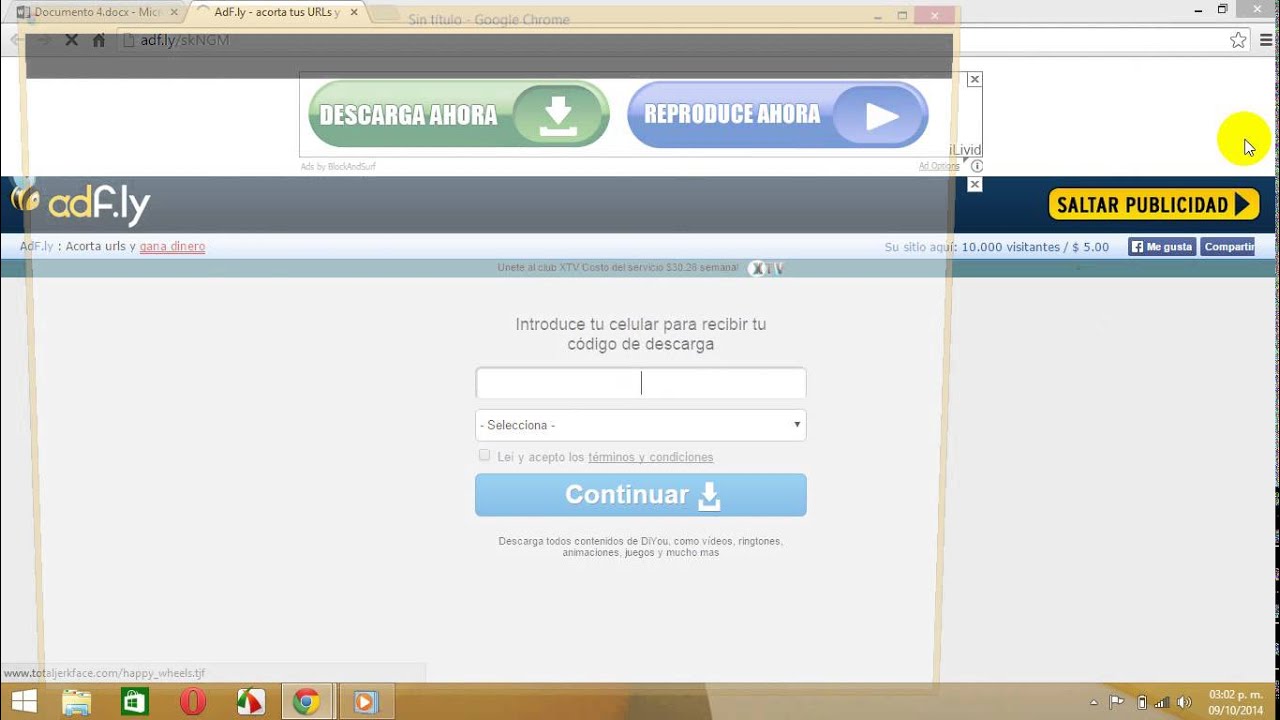The image size is (1280, 720).
Task: Select the AdF.ly acorta tus URLs tab
Action: [x=277, y=12]
